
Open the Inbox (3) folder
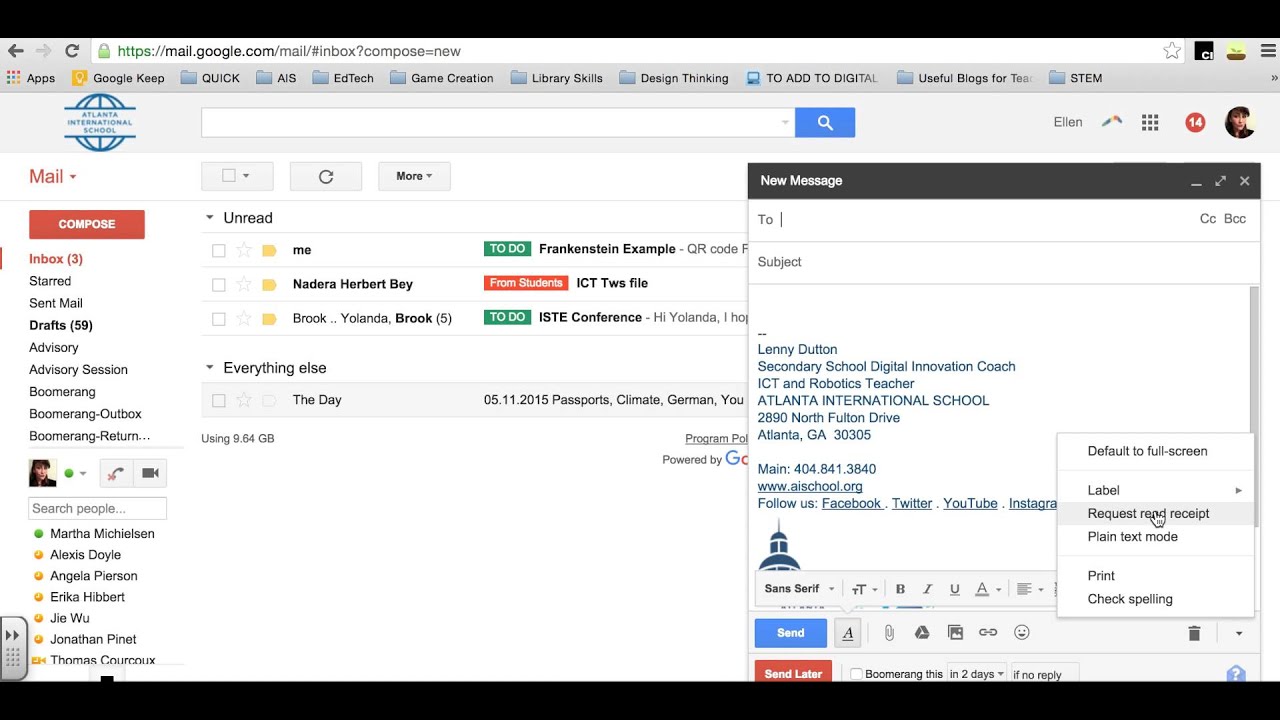(56, 259)
